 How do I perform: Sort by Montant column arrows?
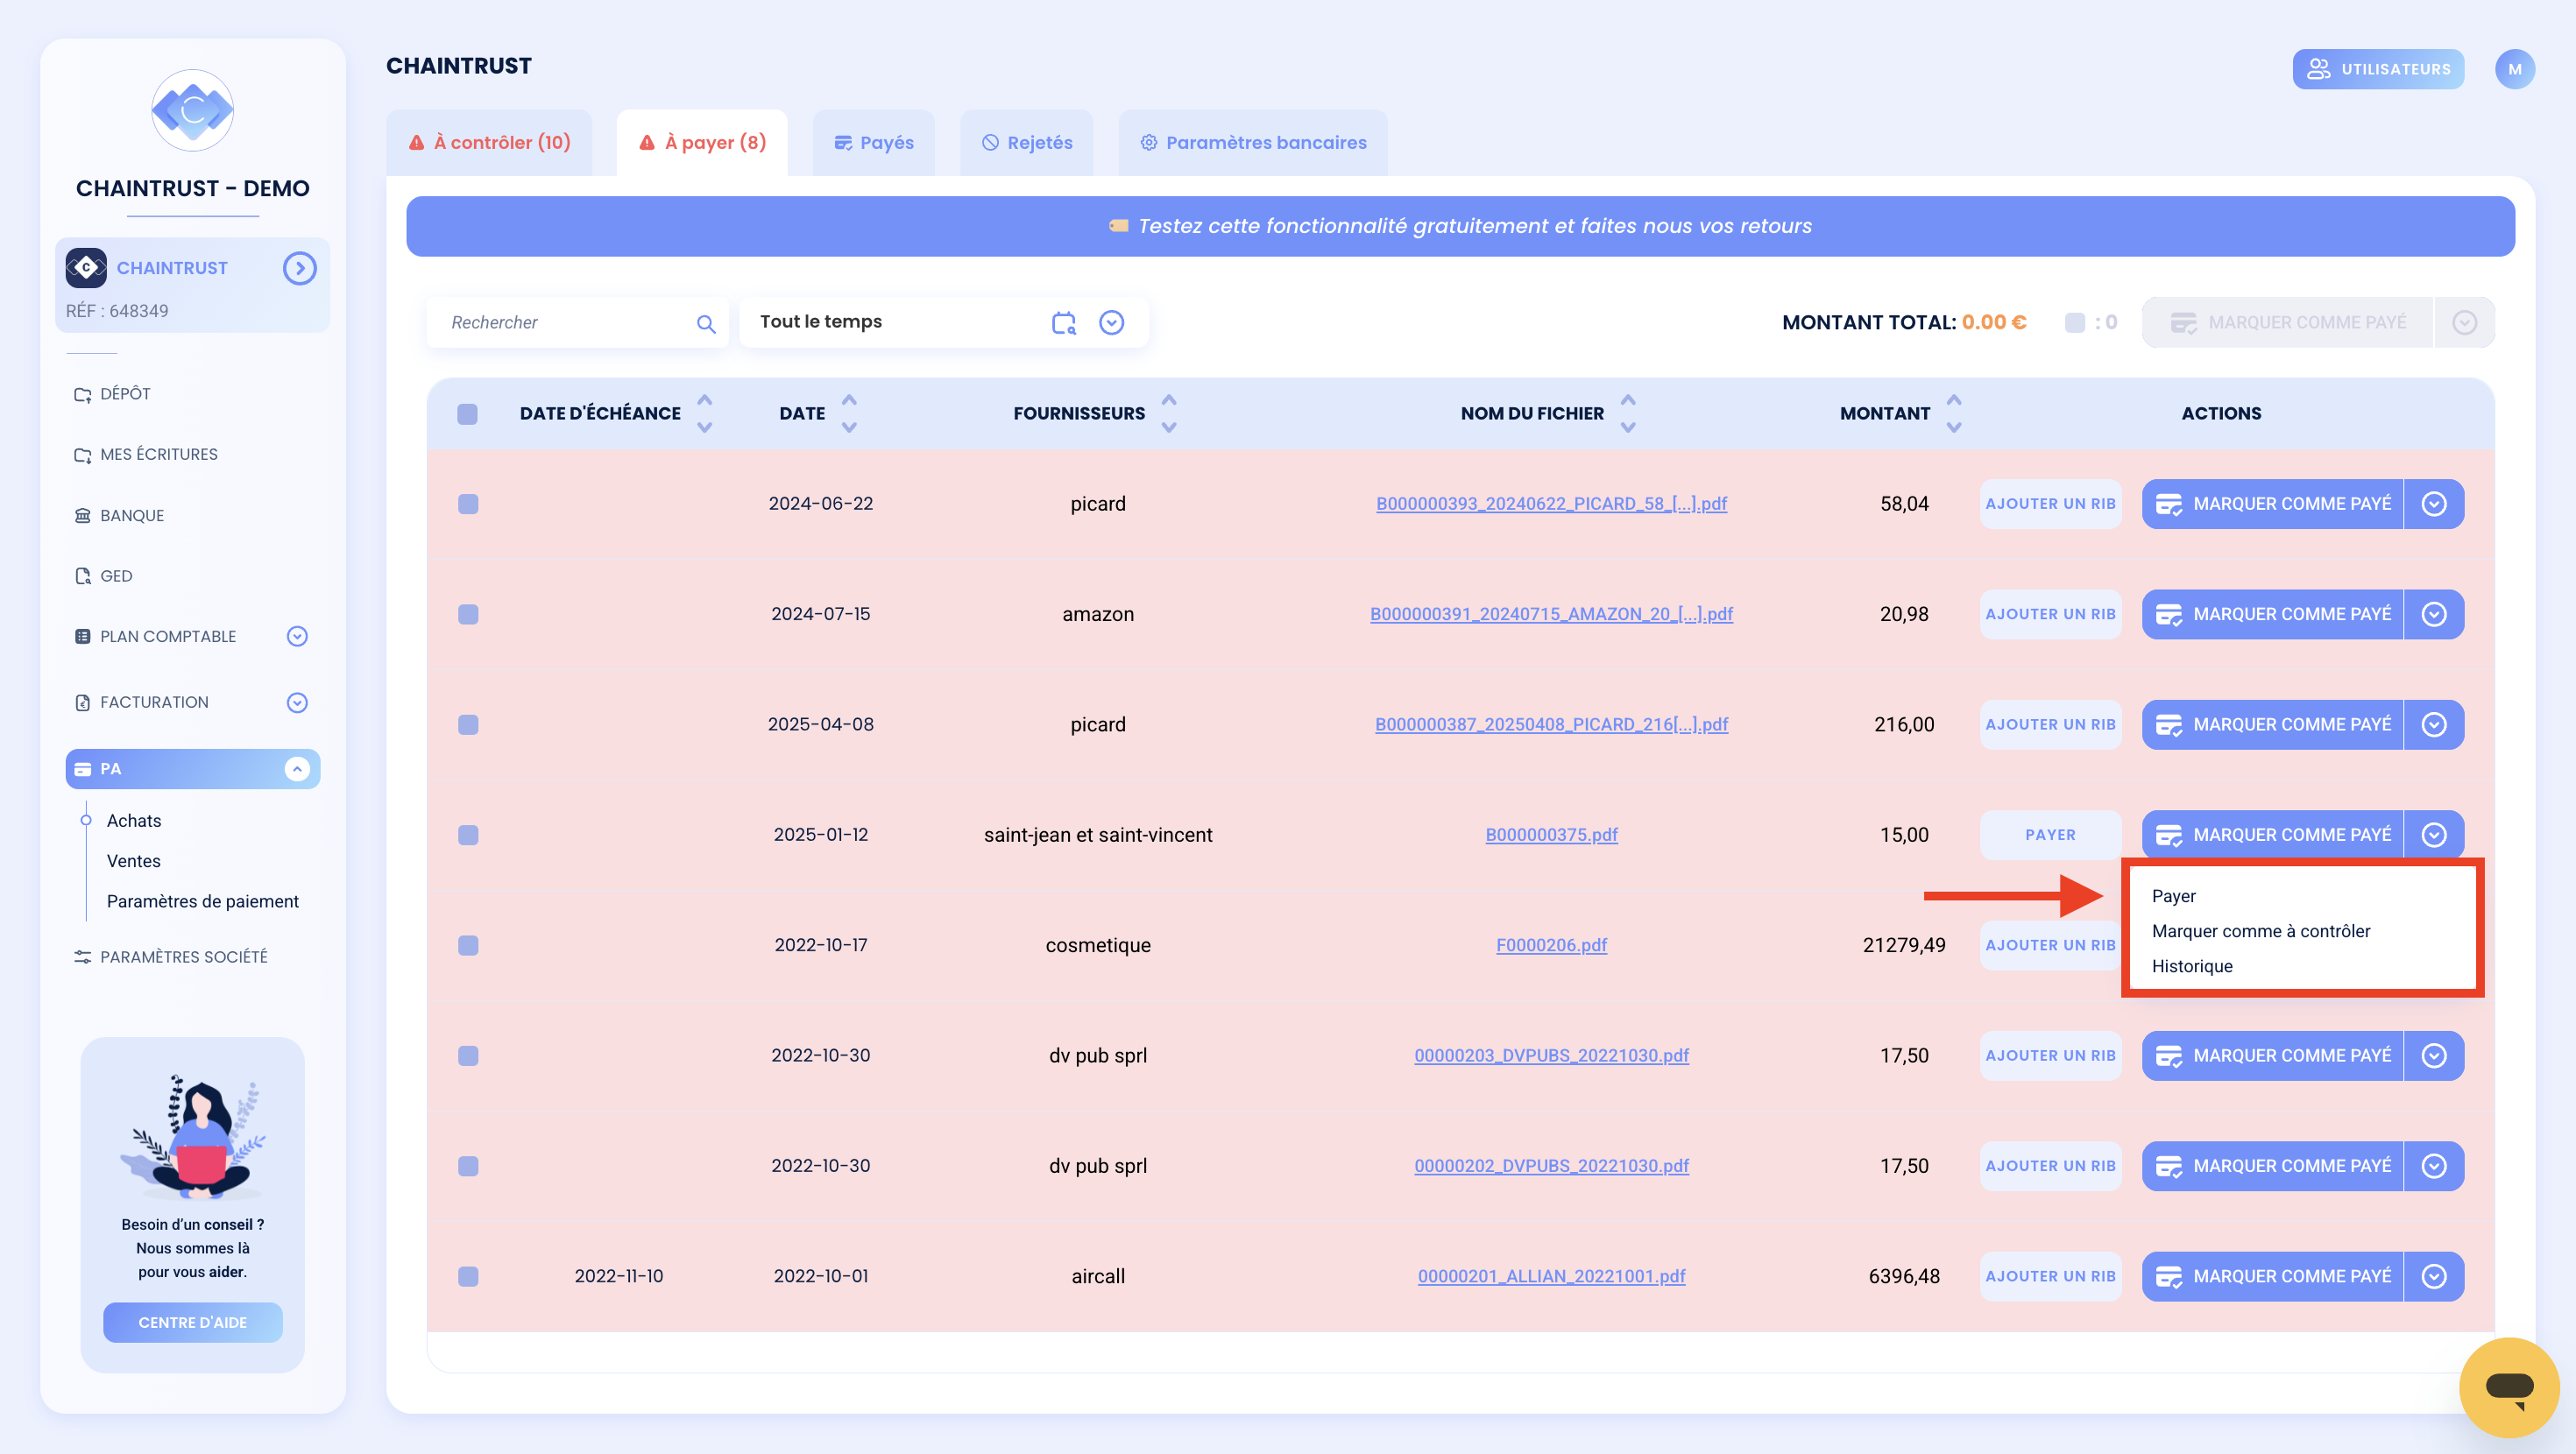pos(1953,413)
